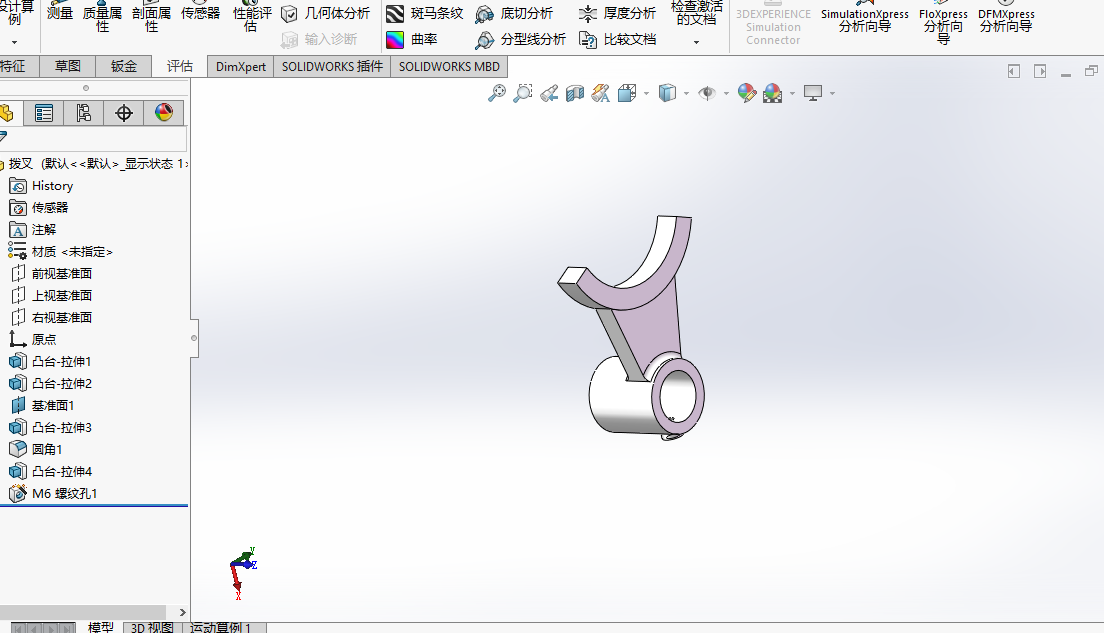Select M6 螺纹孔1 feature in tree
Viewport: 1104px width, 633px height.
[53, 494]
